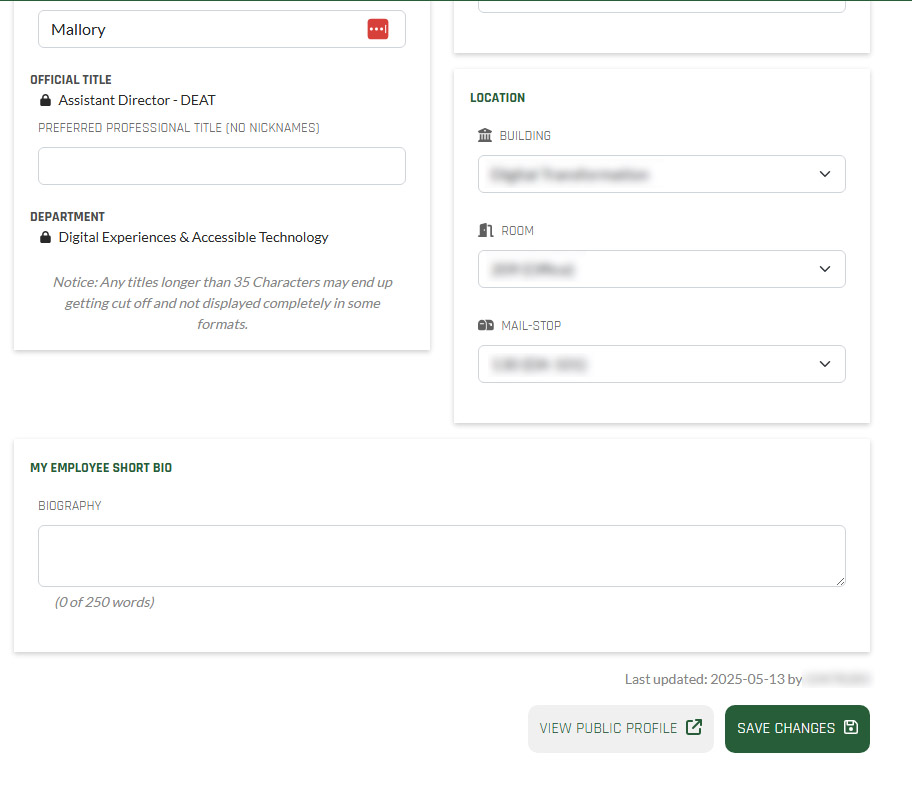
Task: Click the mailbox icon next to MAIL-STOP
Action: [486, 325]
